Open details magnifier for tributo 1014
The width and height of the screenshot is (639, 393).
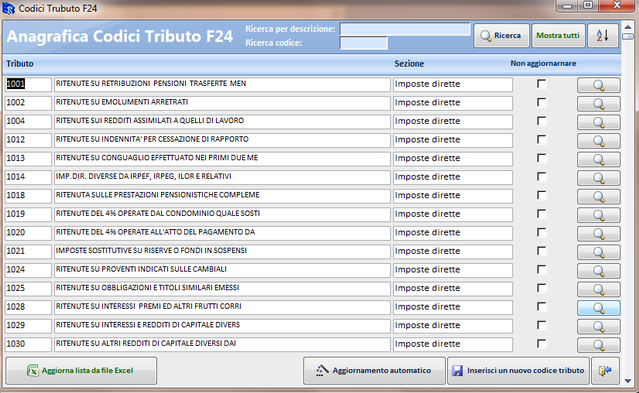[599, 178]
